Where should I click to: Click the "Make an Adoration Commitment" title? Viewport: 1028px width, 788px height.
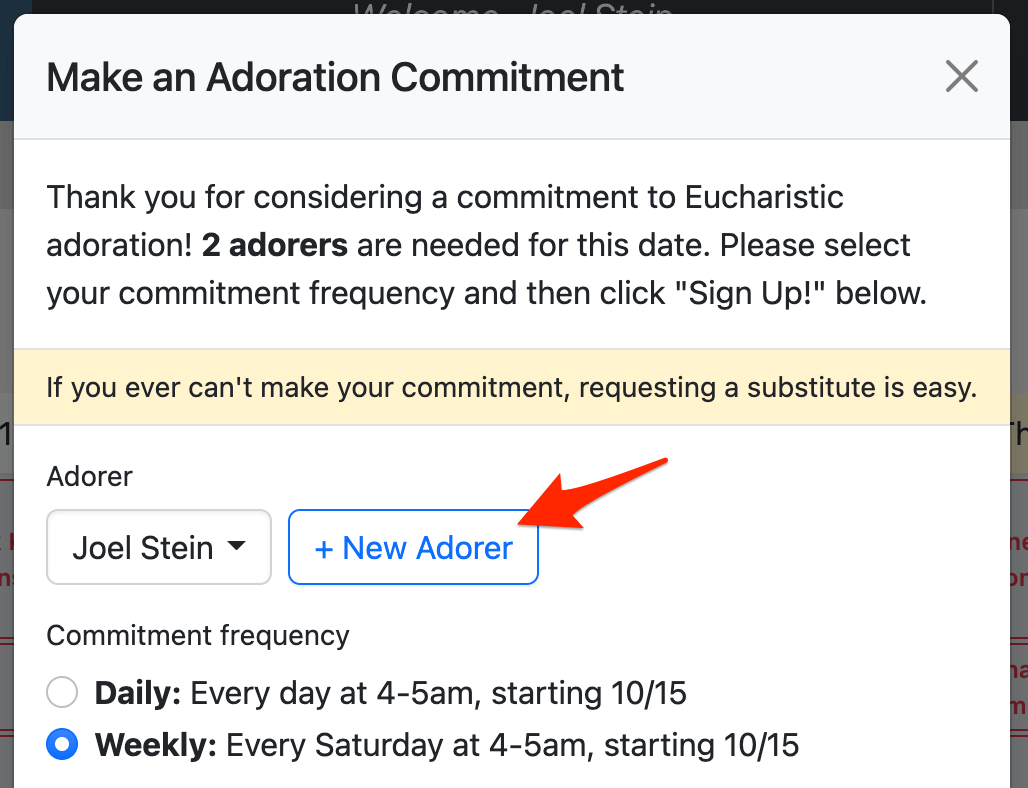coord(335,77)
